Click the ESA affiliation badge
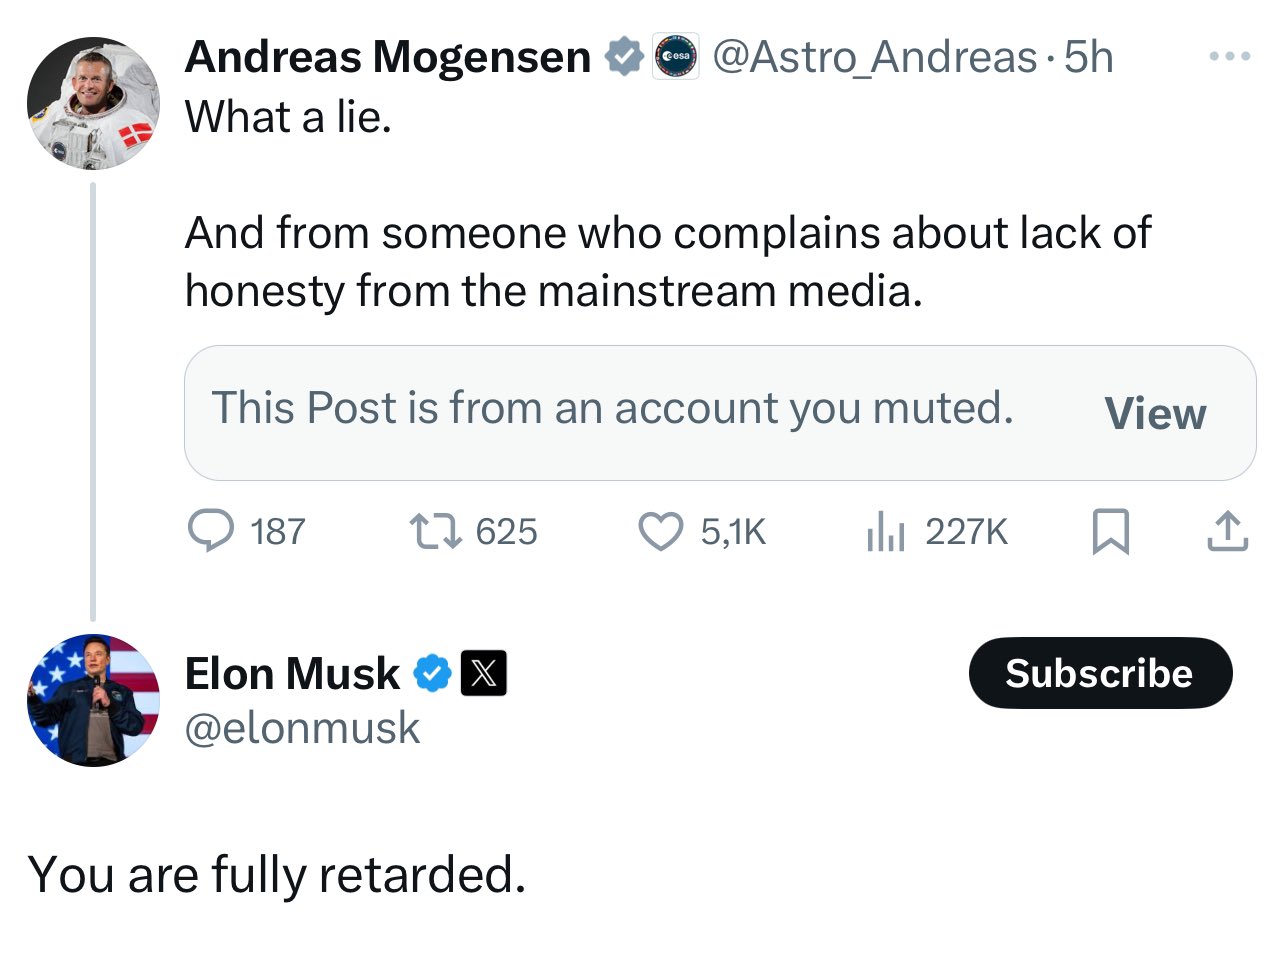 [x=676, y=58]
